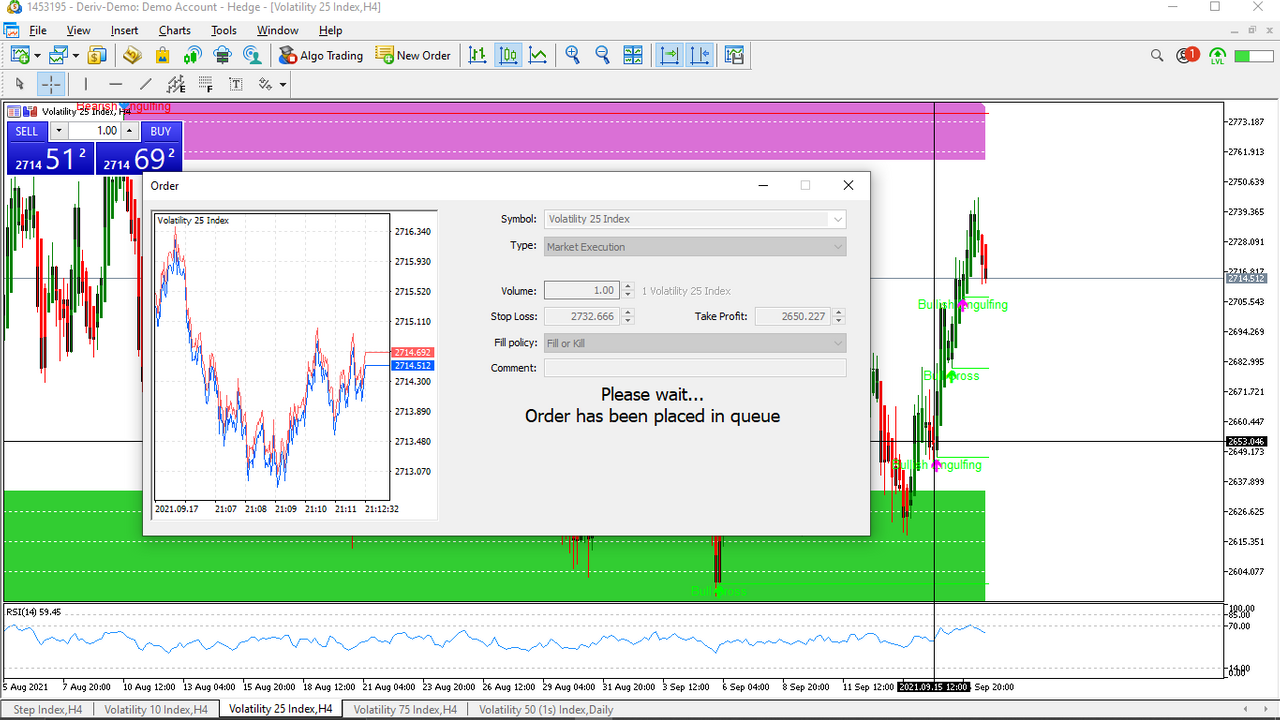Click the Algo Trading button

tap(321, 55)
